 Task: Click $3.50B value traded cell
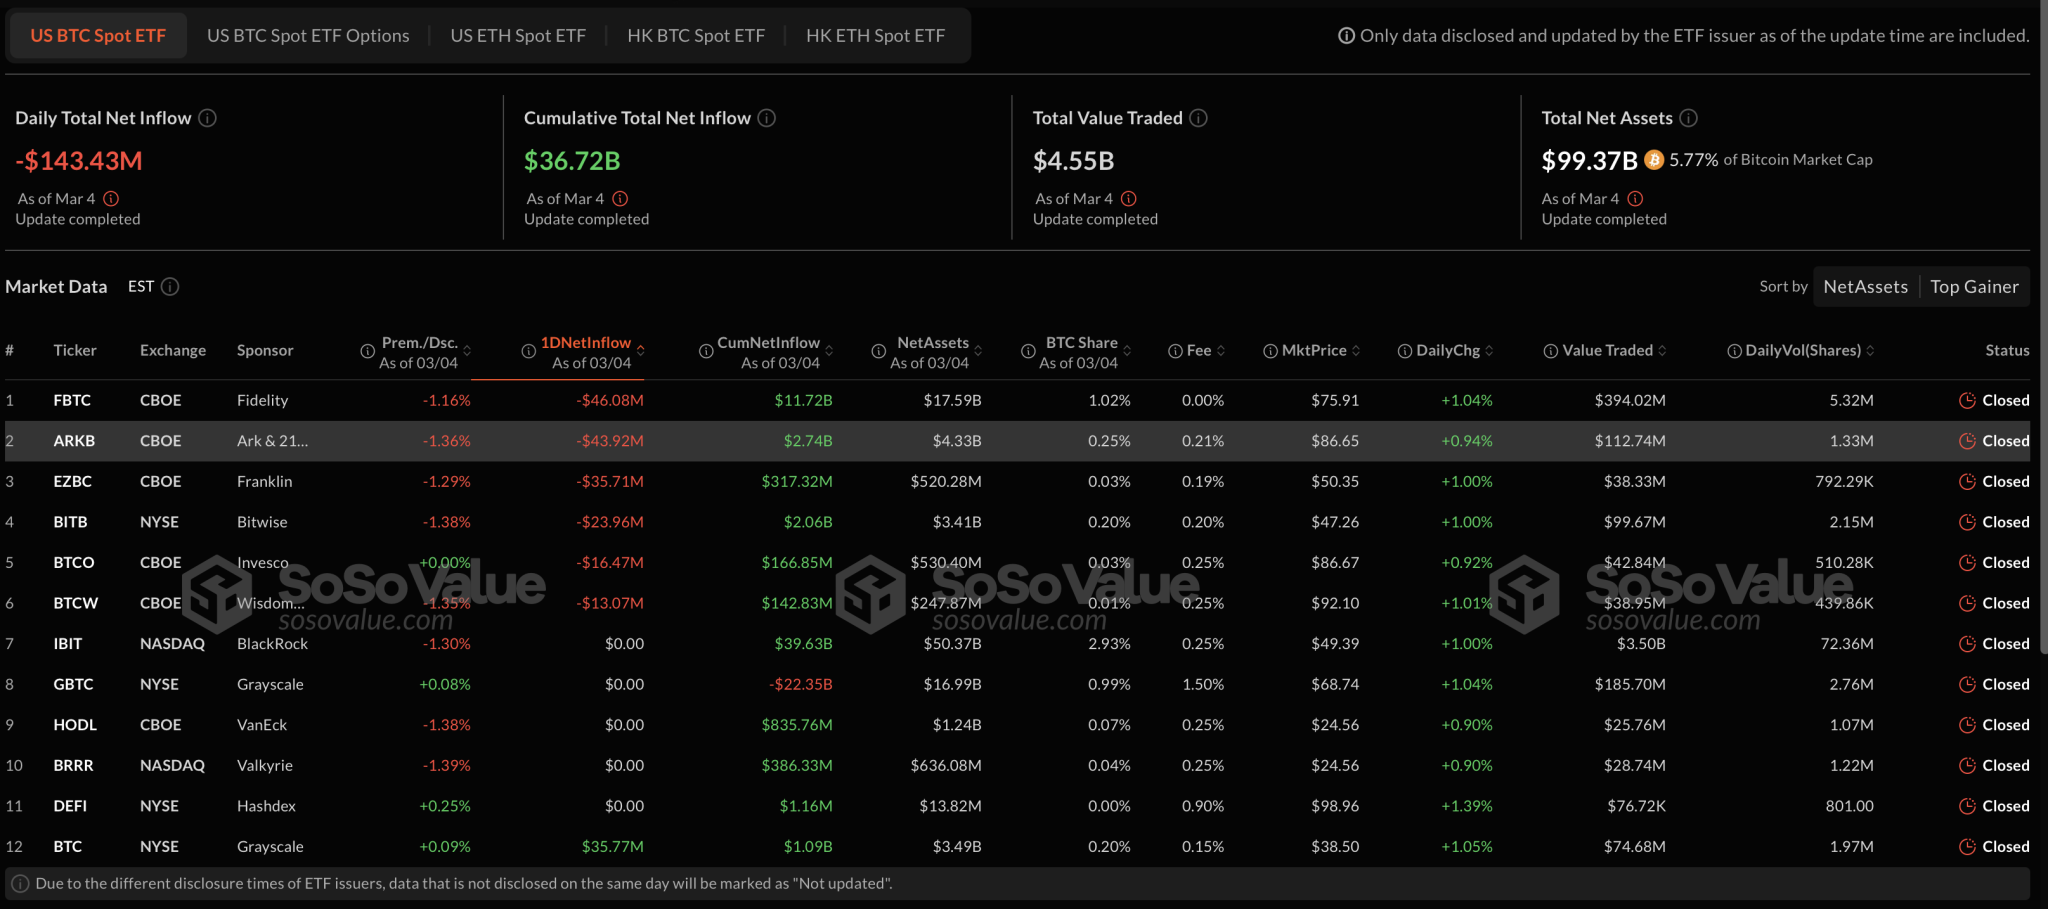(1641, 644)
